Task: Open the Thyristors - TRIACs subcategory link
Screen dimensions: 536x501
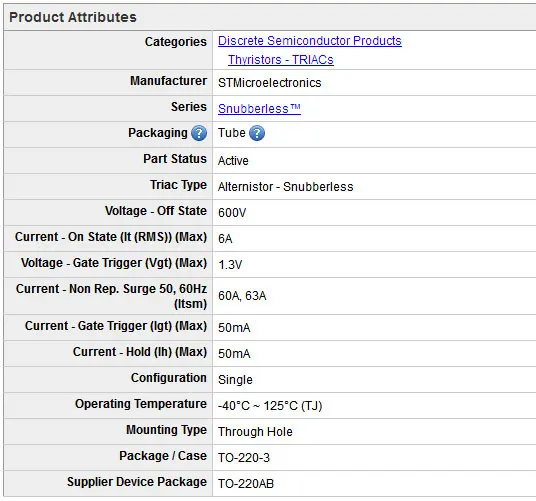Action: [281, 60]
